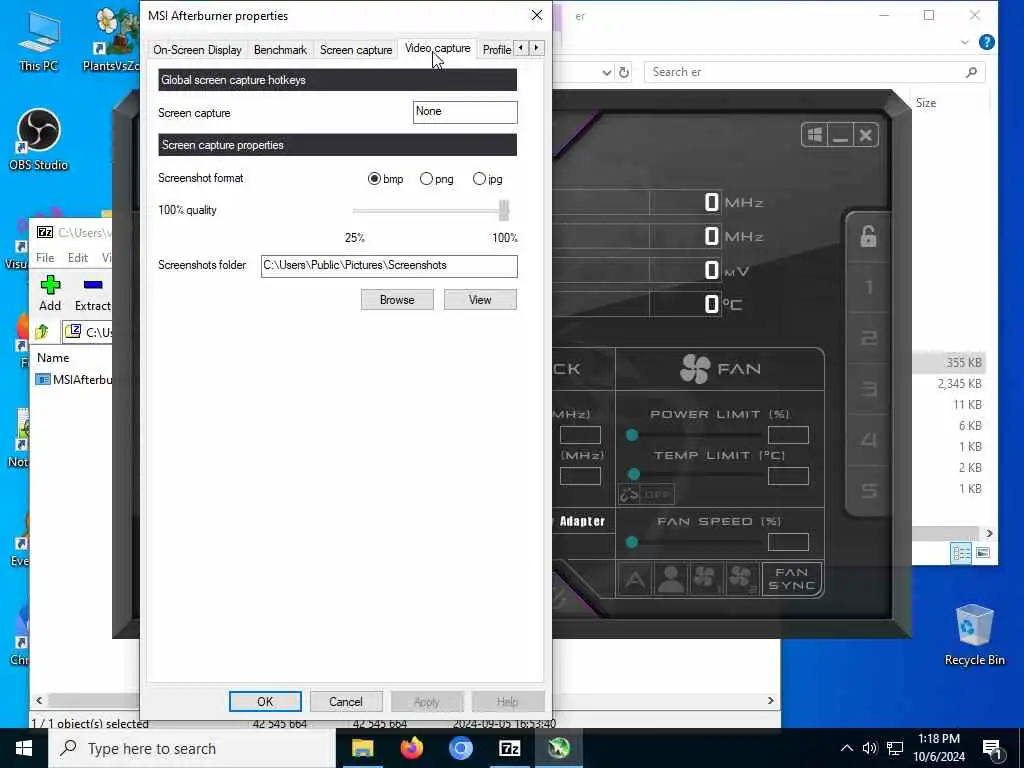
Task: Open the Windows Start menu
Action: 24,748
